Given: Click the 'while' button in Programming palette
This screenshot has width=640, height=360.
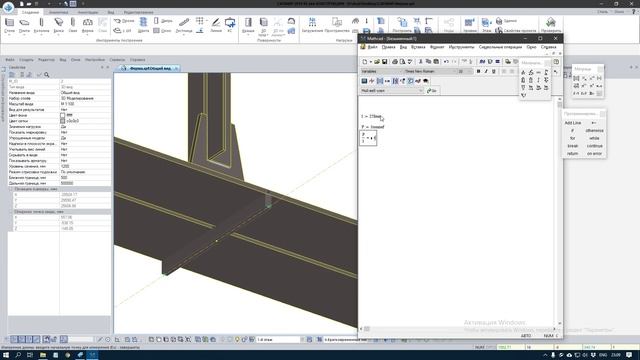Looking at the screenshot, I should [x=594, y=138].
